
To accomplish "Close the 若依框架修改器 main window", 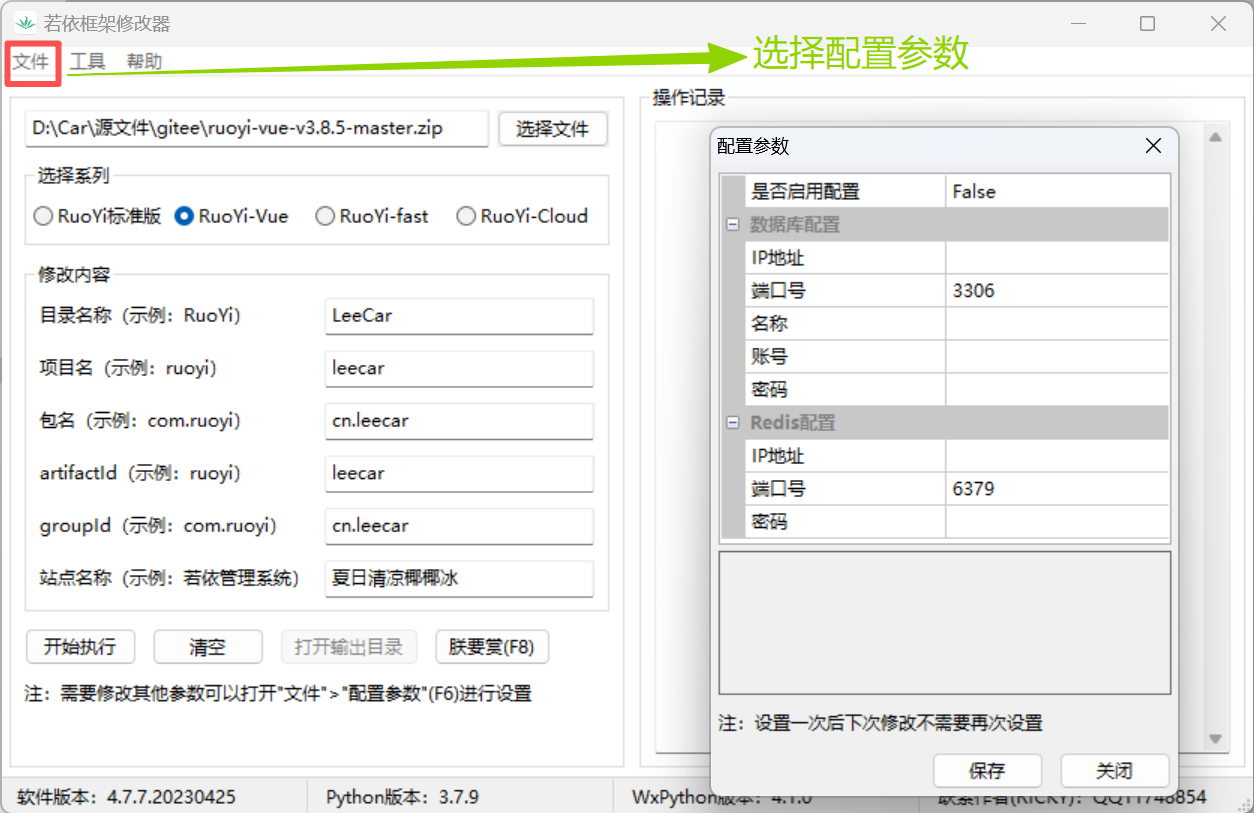I will tap(1218, 23).
